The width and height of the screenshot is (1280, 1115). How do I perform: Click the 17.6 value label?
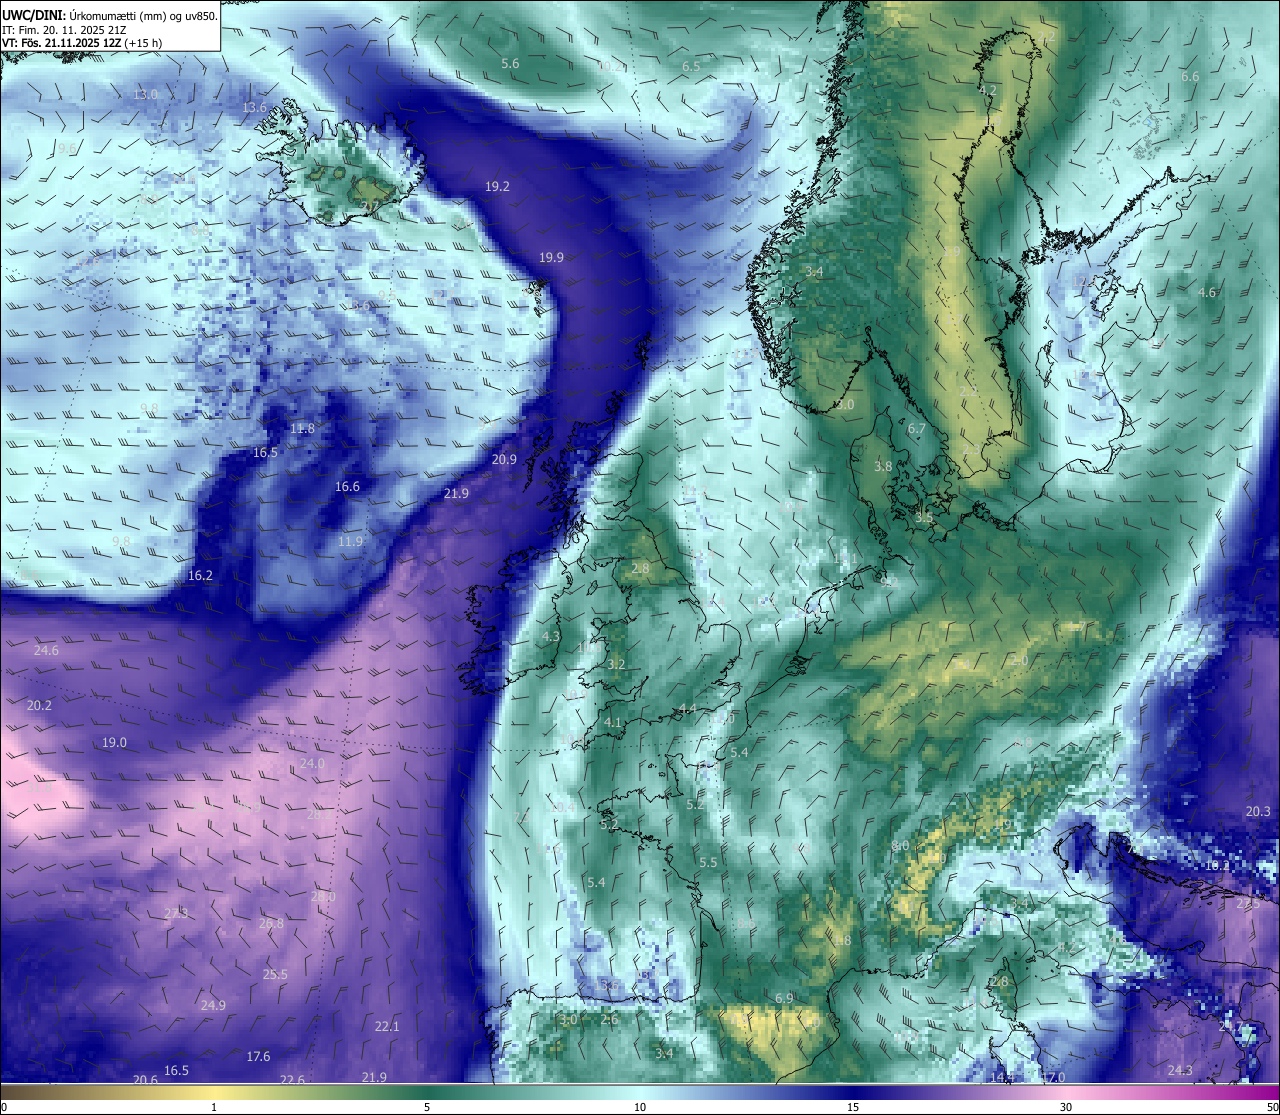click(258, 1057)
